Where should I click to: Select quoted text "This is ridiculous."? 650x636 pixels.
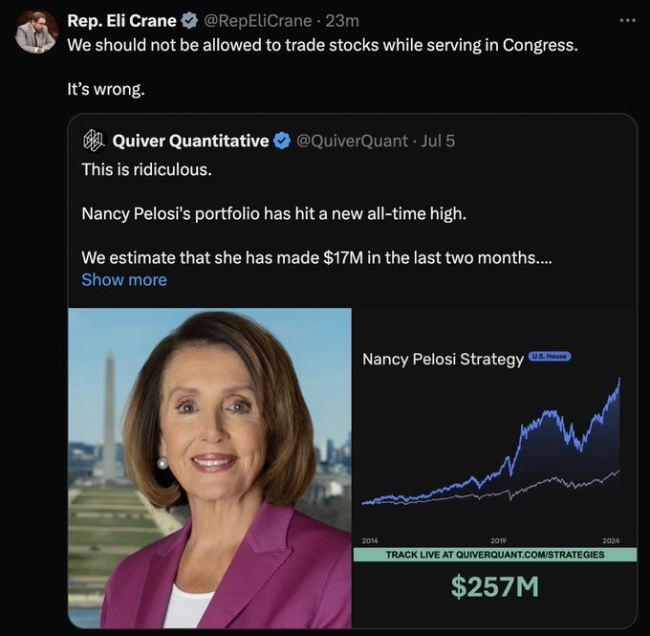point(146,170)
